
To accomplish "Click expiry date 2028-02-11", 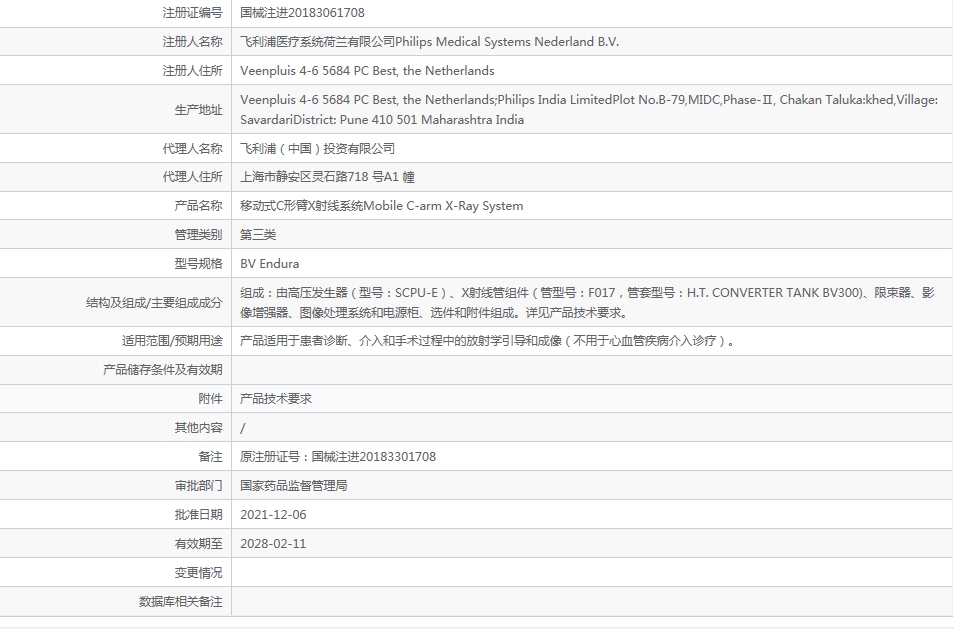I will pos(273,544).
